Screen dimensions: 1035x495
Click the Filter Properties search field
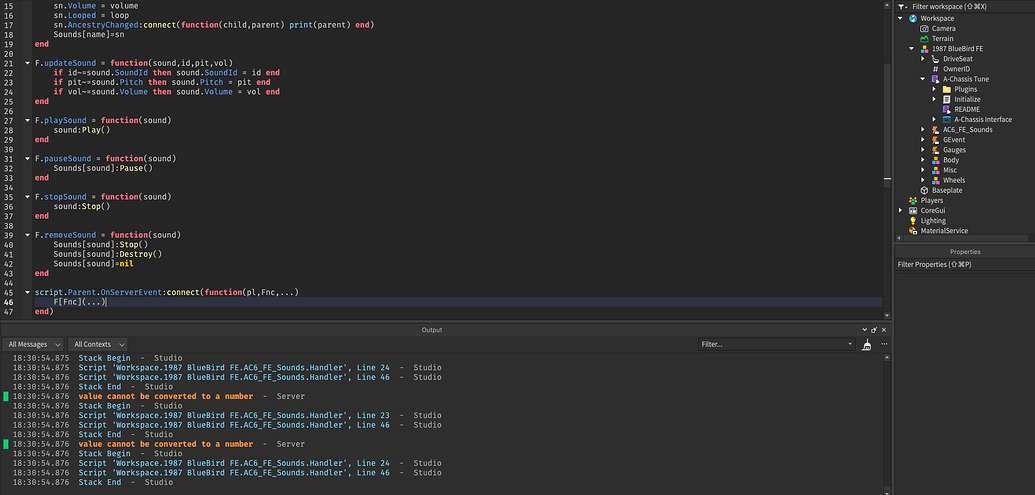tap(964, 265)
